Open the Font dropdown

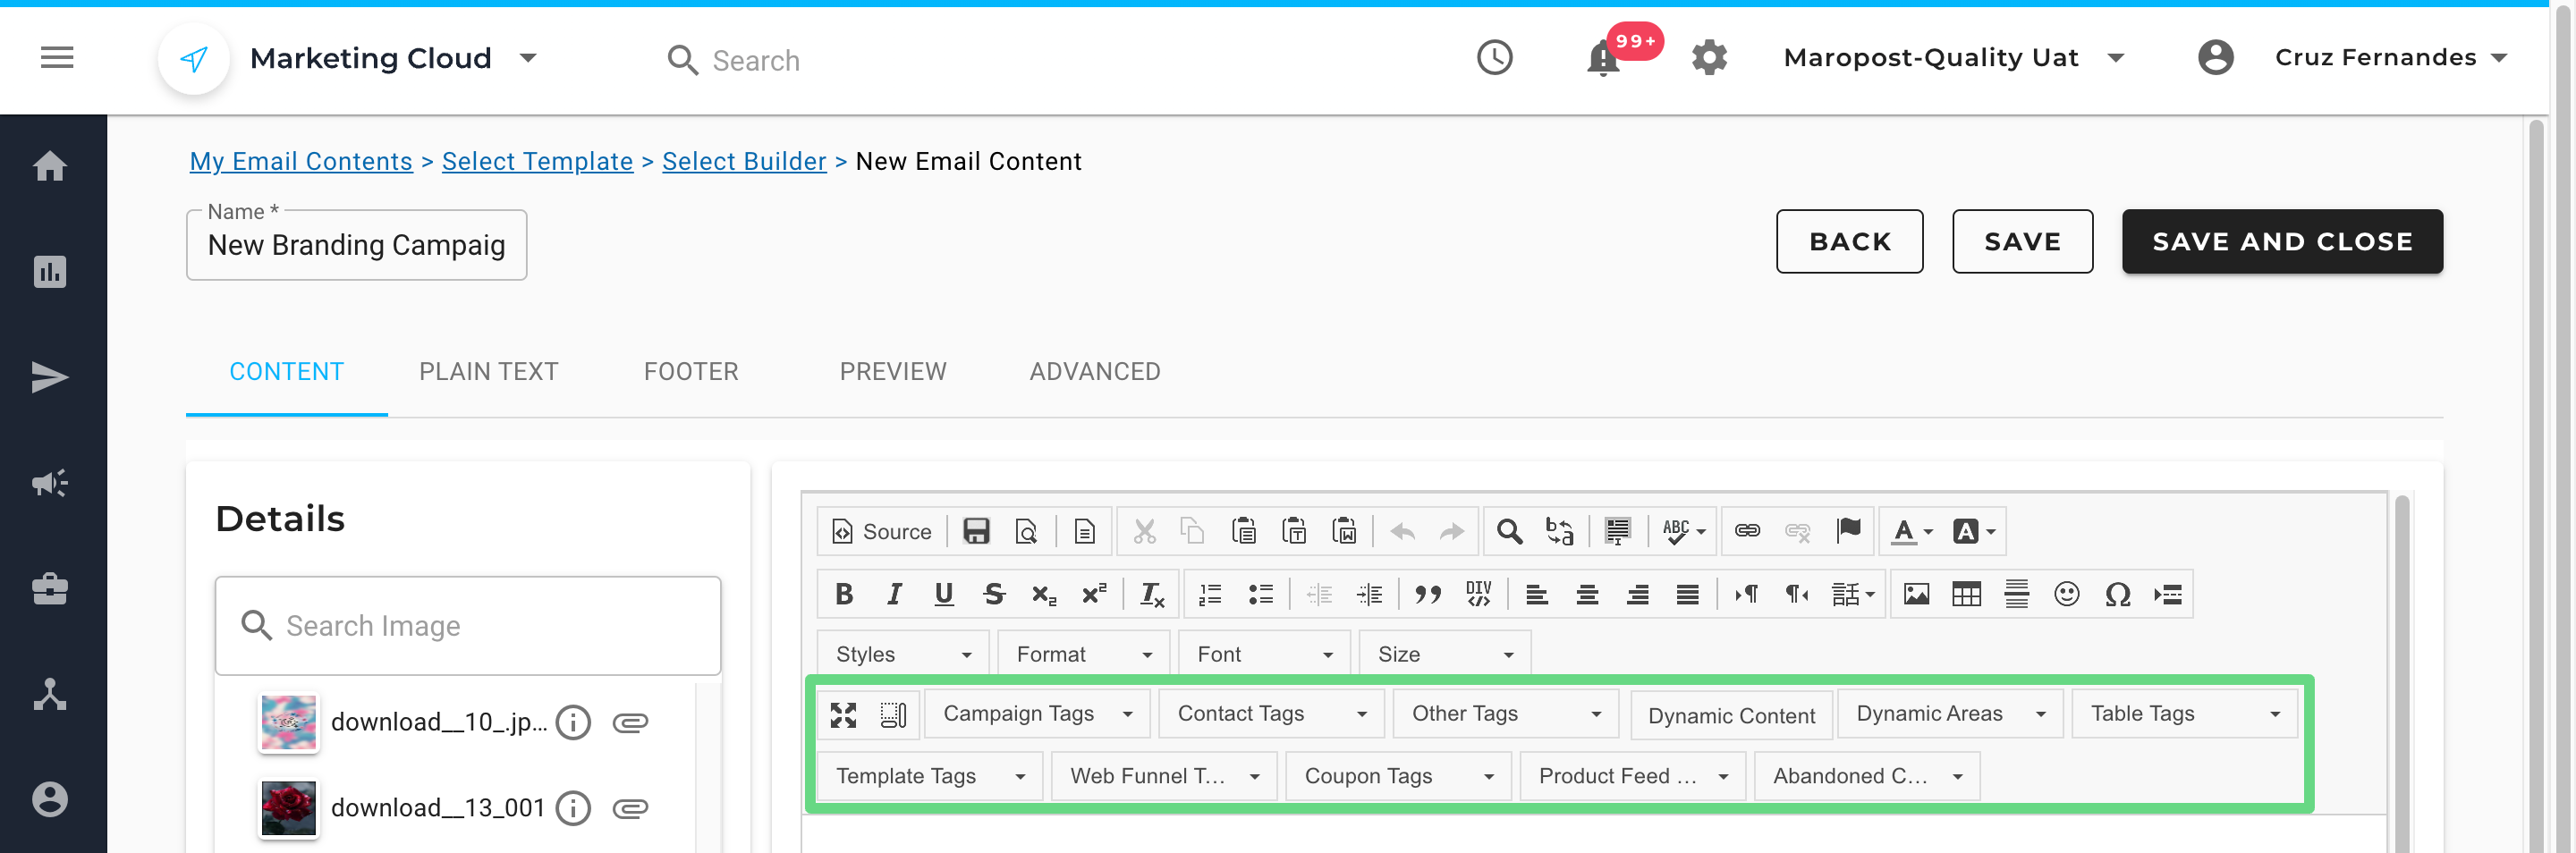pos(1265,654)
